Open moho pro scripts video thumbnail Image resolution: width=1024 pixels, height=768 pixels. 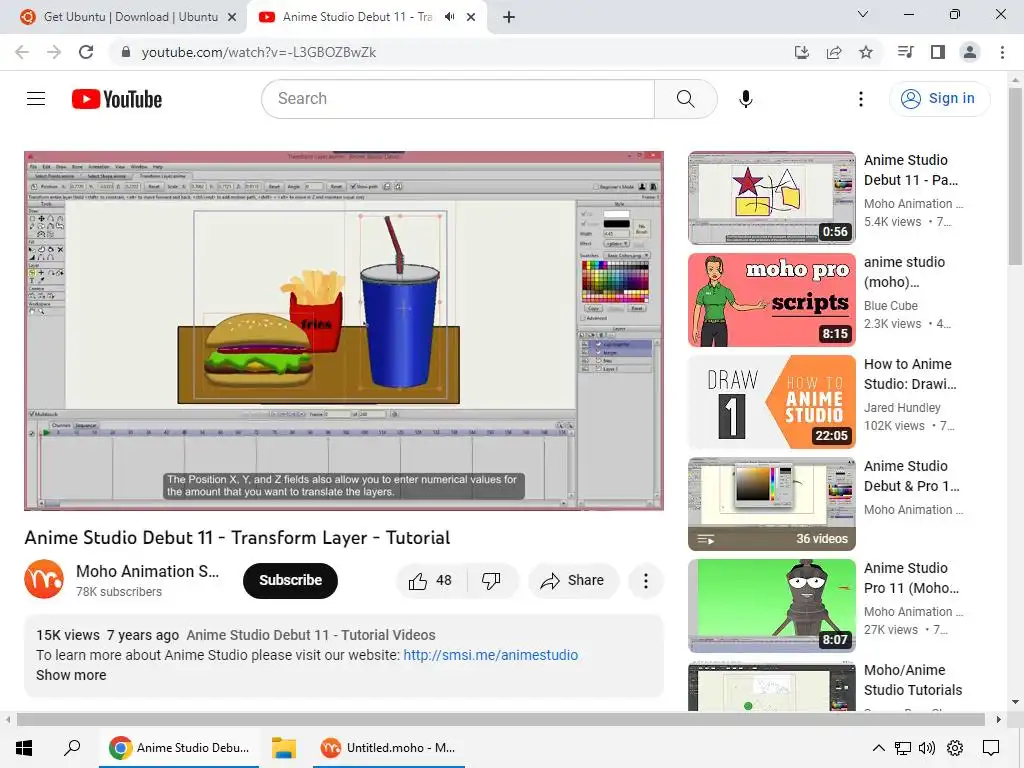(x=772, y=300)
